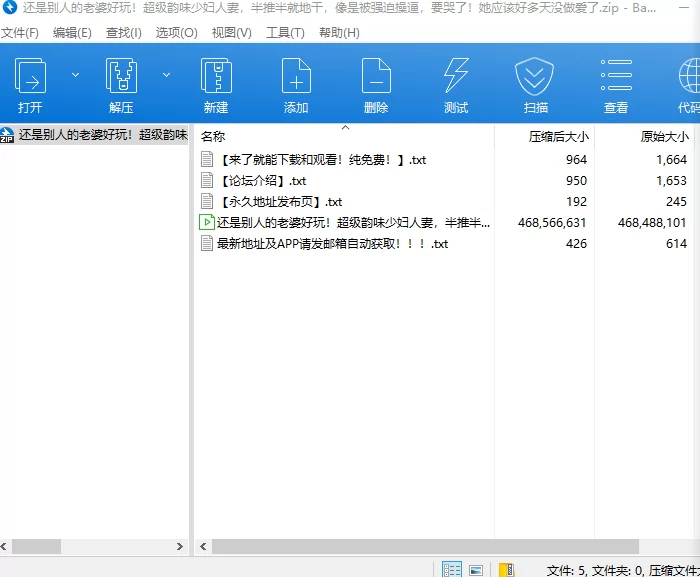Screen dimensions: 700x577
Task: Open the 文件(F) menu
Action: [x=20, y=33]
